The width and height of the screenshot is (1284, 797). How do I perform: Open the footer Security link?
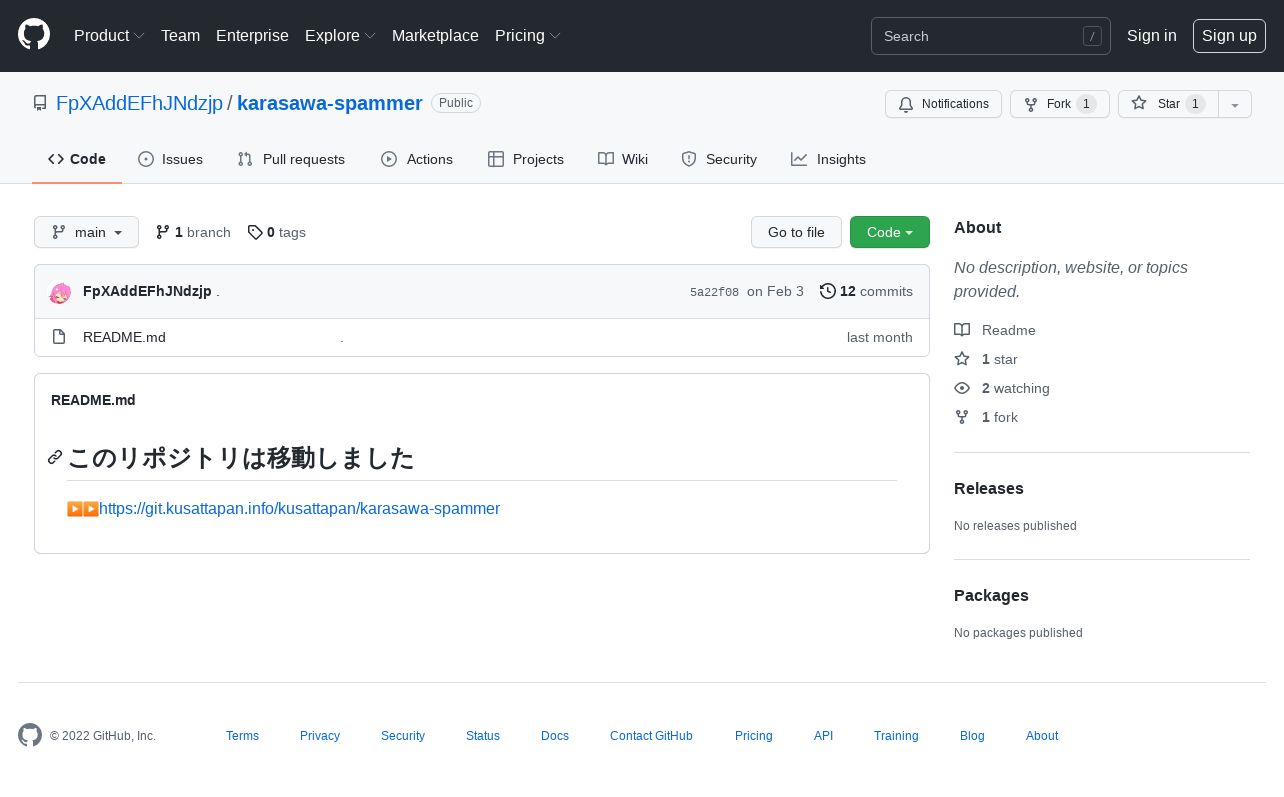coord(403,736)
